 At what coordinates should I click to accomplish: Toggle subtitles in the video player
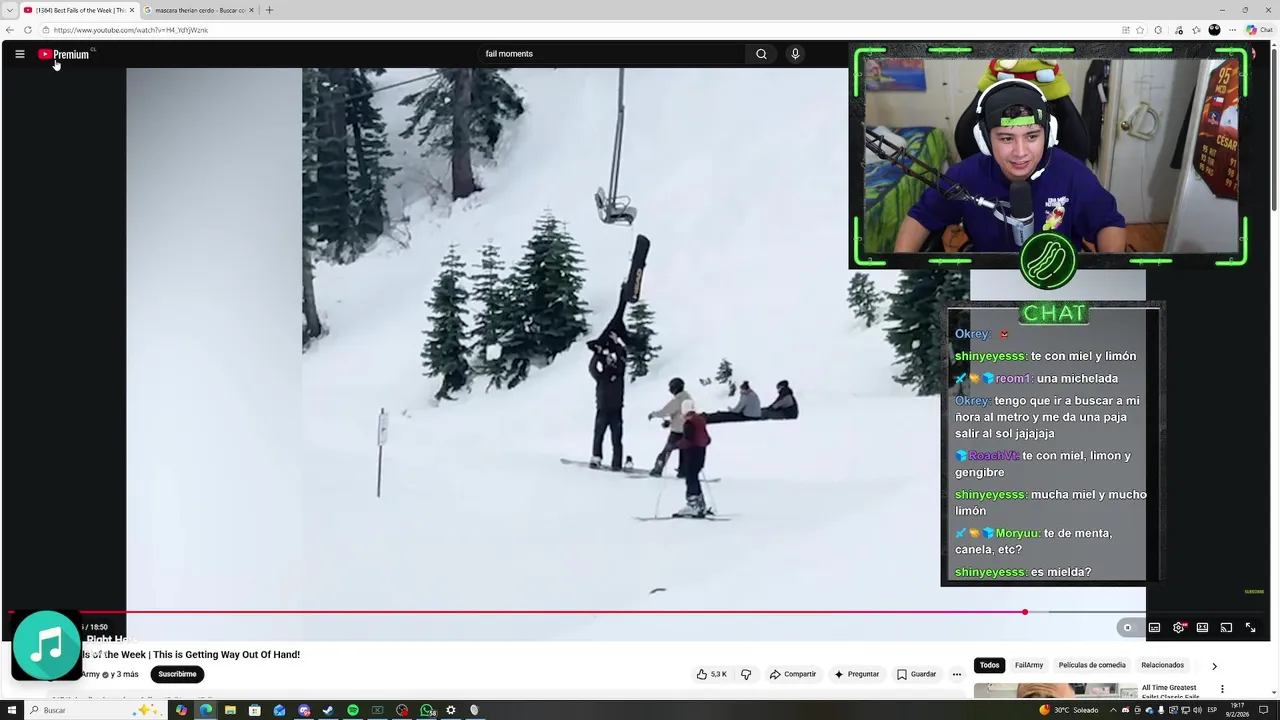1154,628
